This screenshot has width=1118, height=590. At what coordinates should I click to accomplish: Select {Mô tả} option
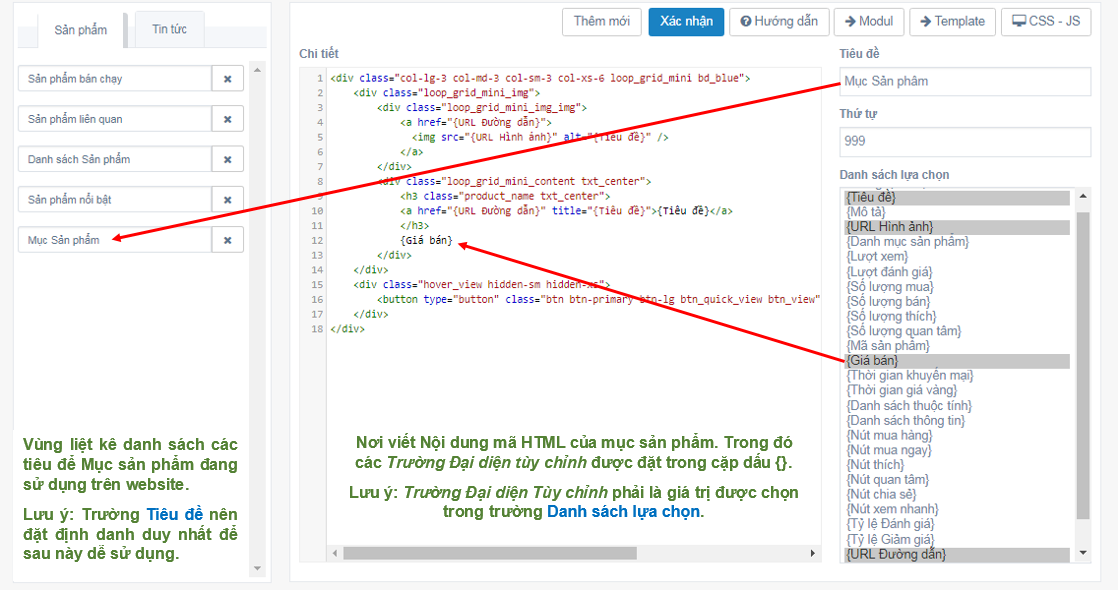957,212
